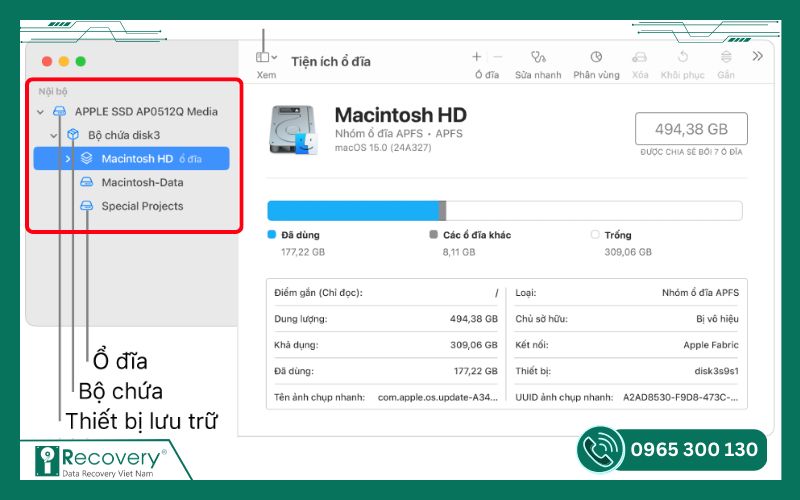Zoom the window with the green button
The height and width of the screenshot is (500, 800).
(x=81, y=61)
